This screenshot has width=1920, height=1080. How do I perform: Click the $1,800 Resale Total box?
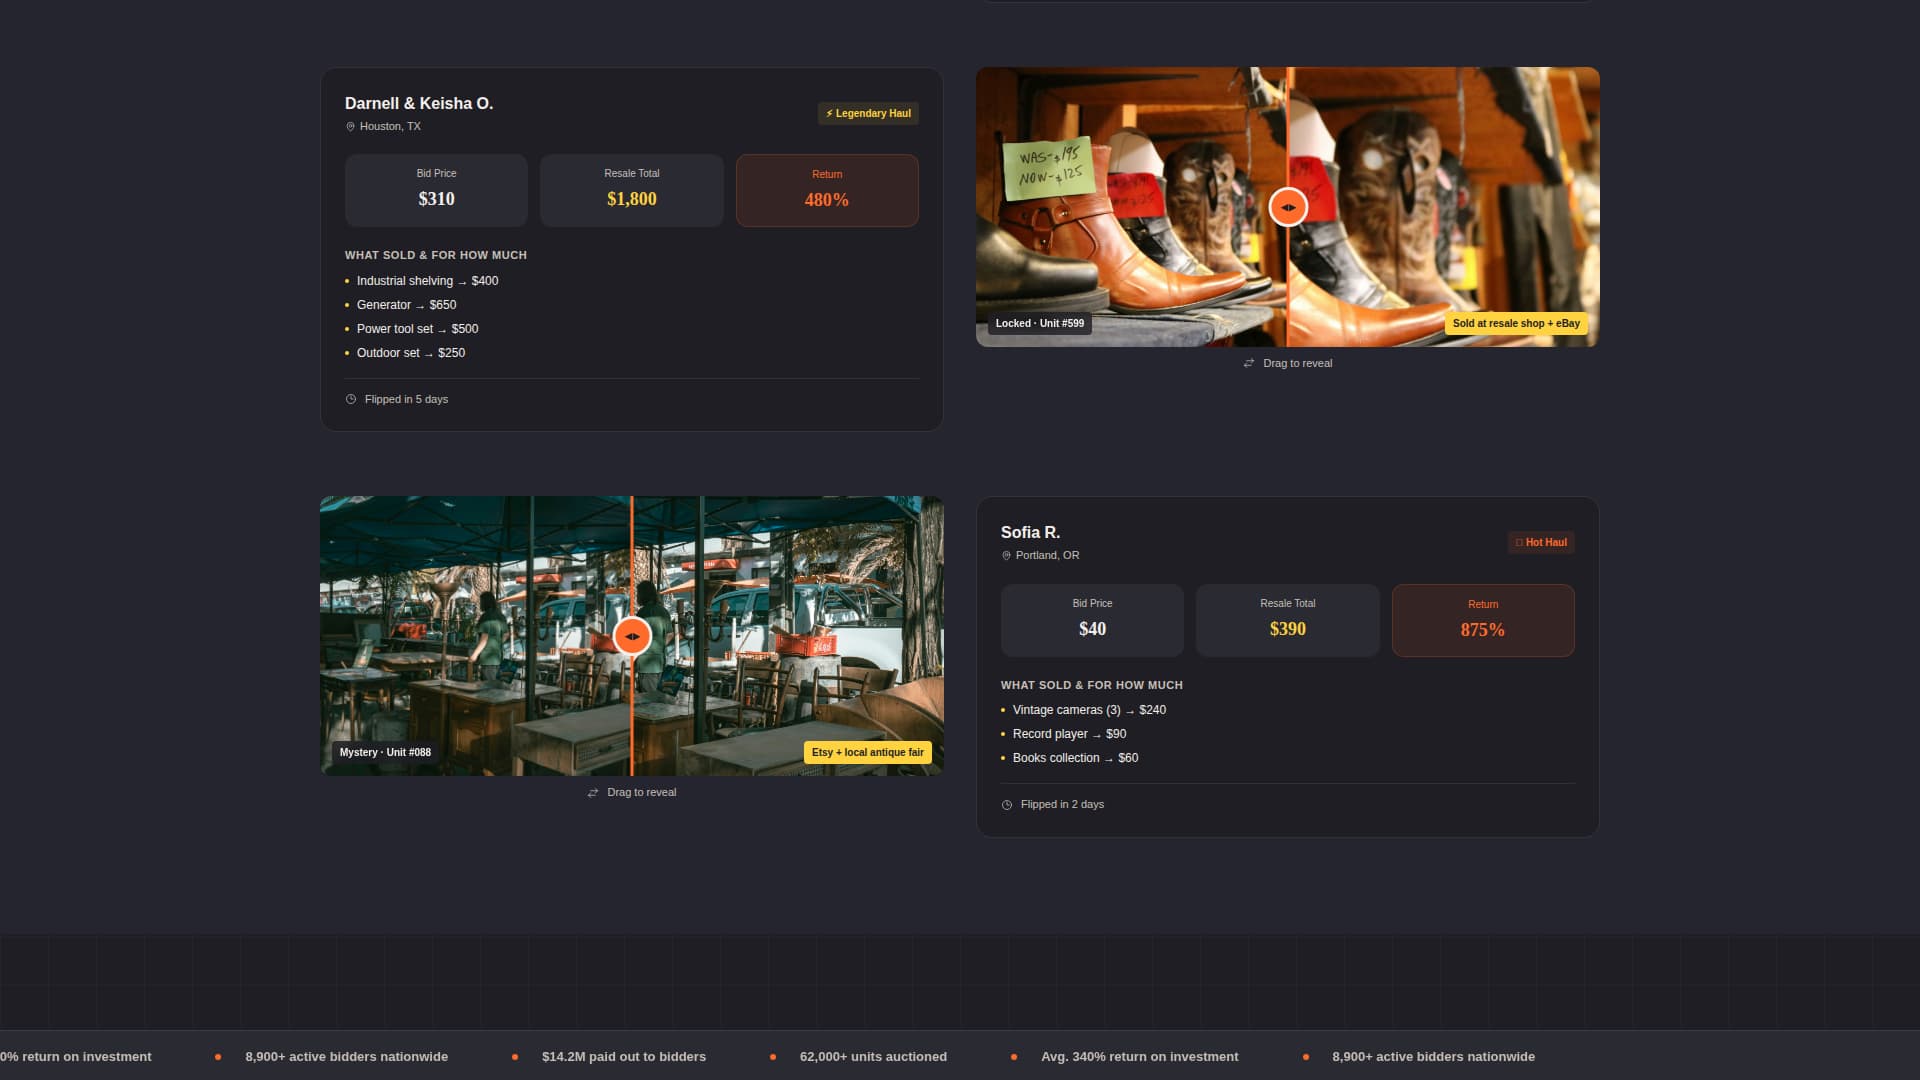[x=631, y=190]
